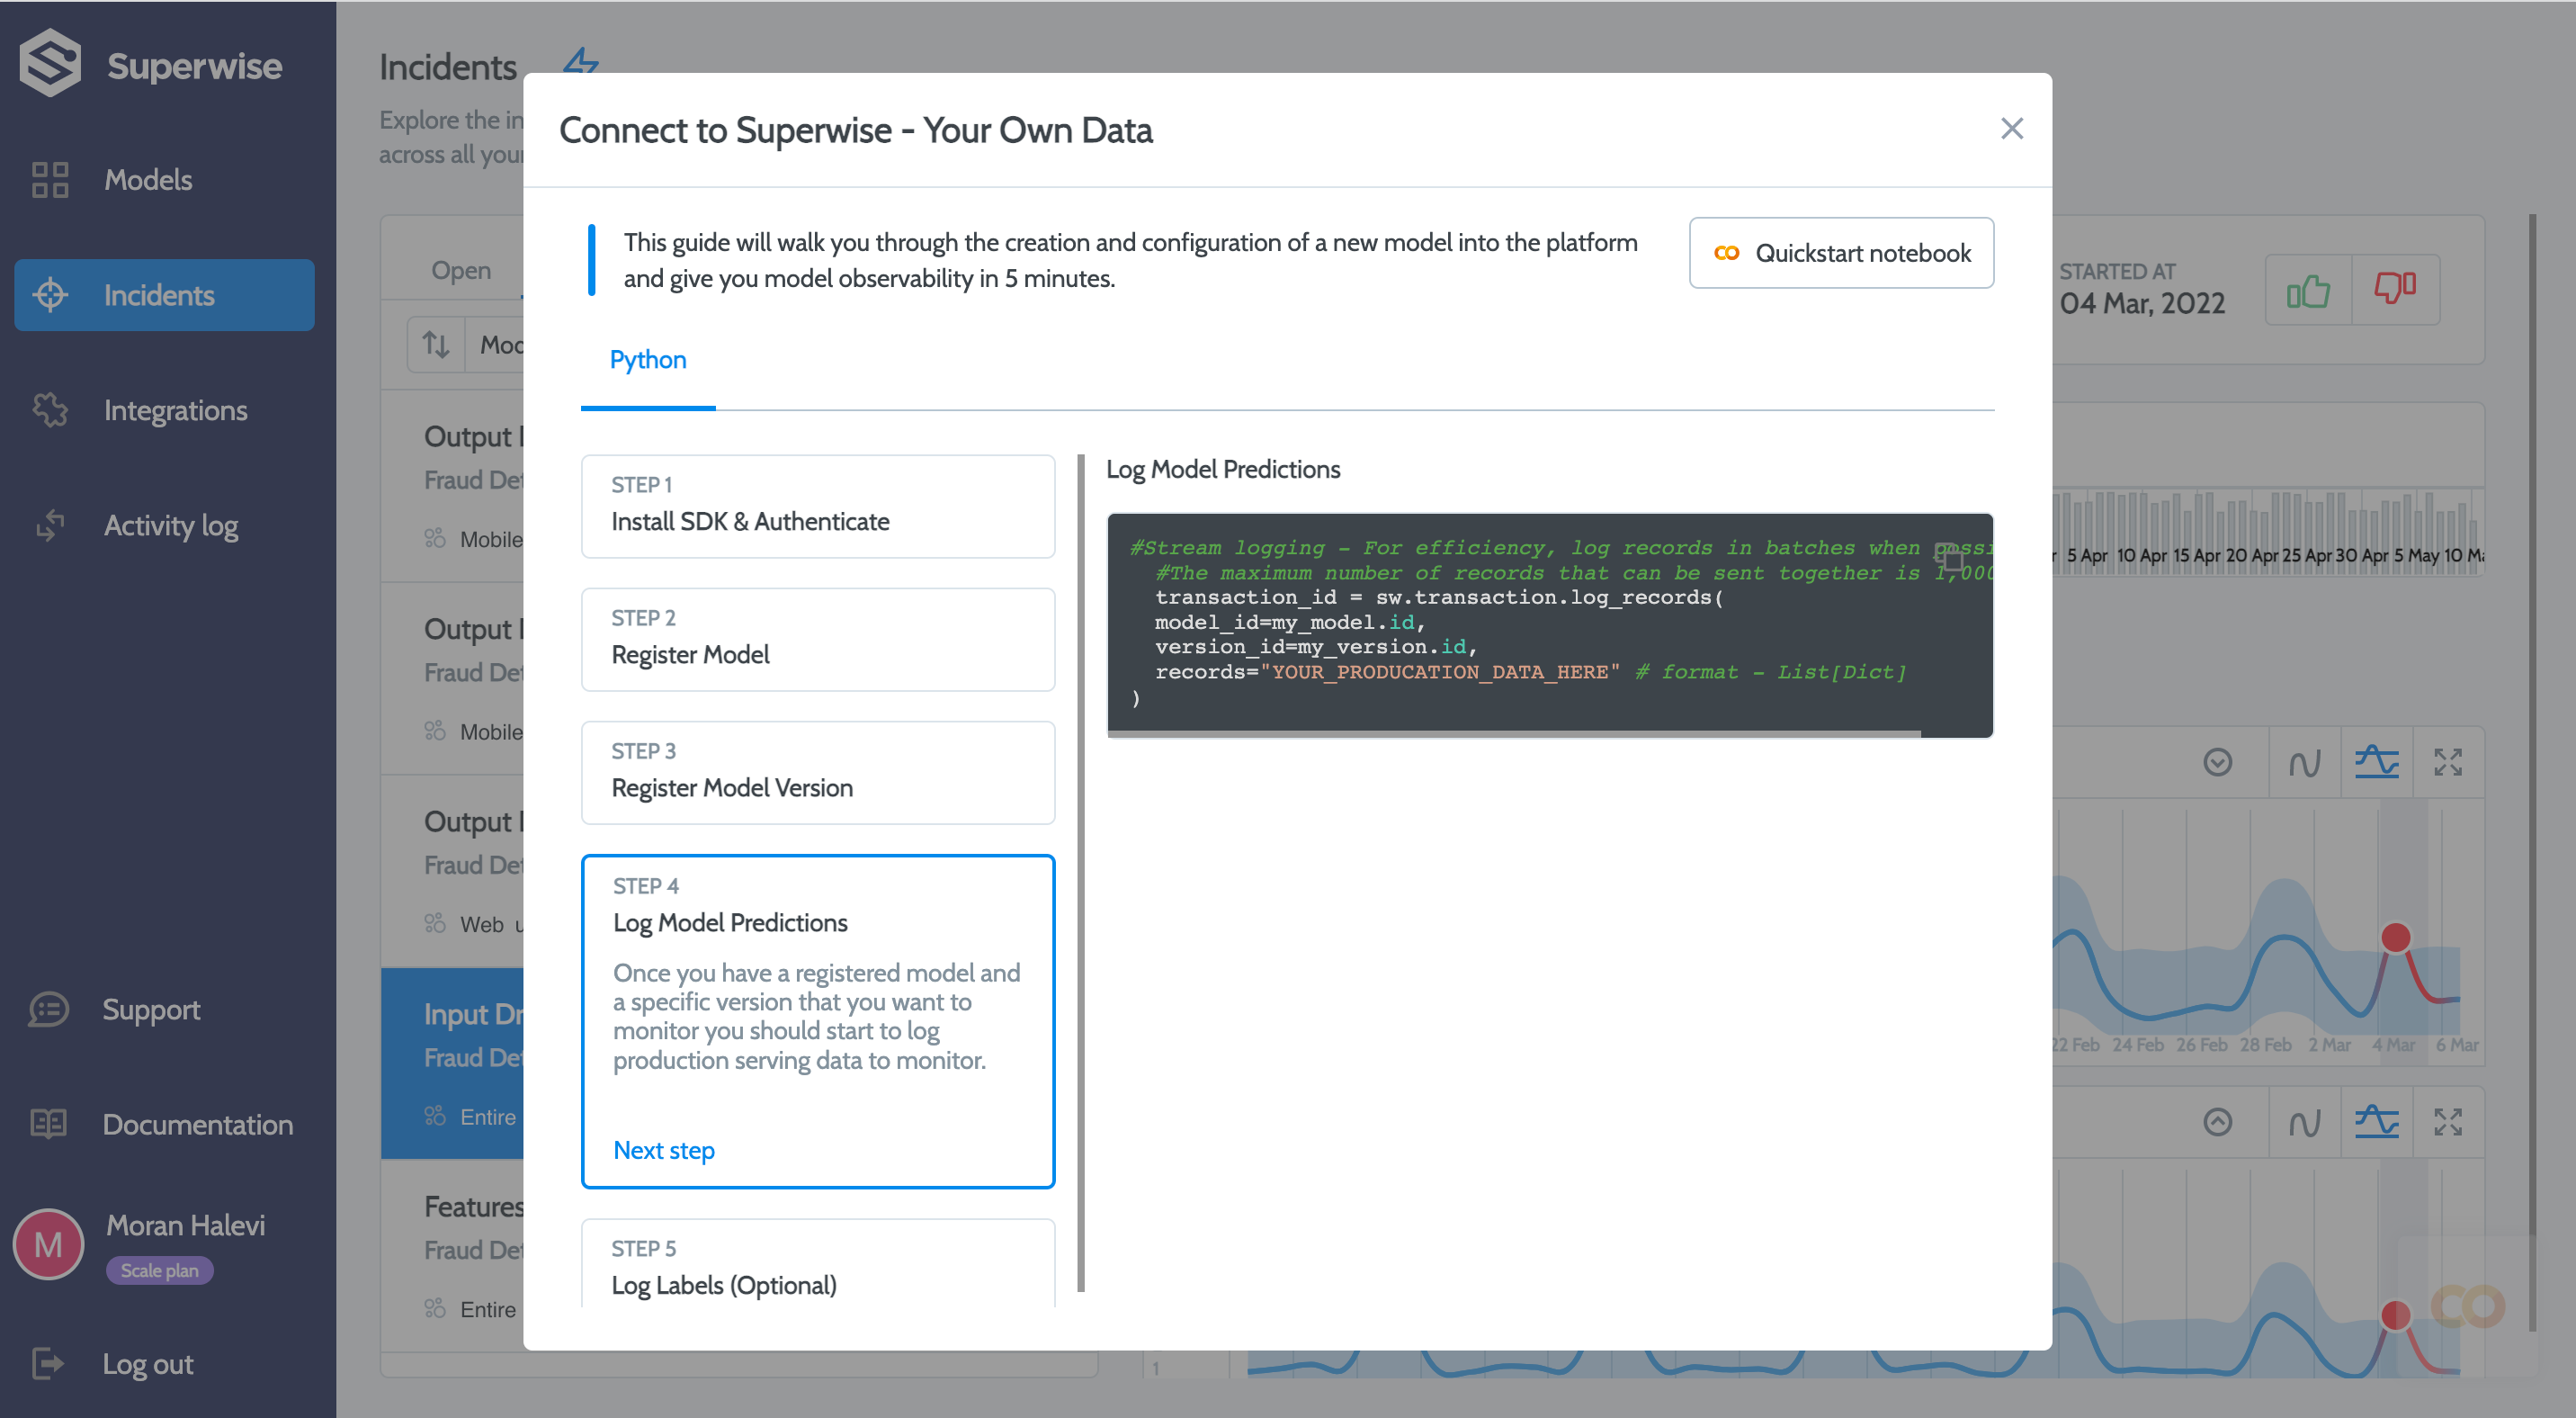Image resolution: width=2576 pixels, height=1418 pixels.
Task: Switch to the Python tab
Action: (x=648, y=360)
